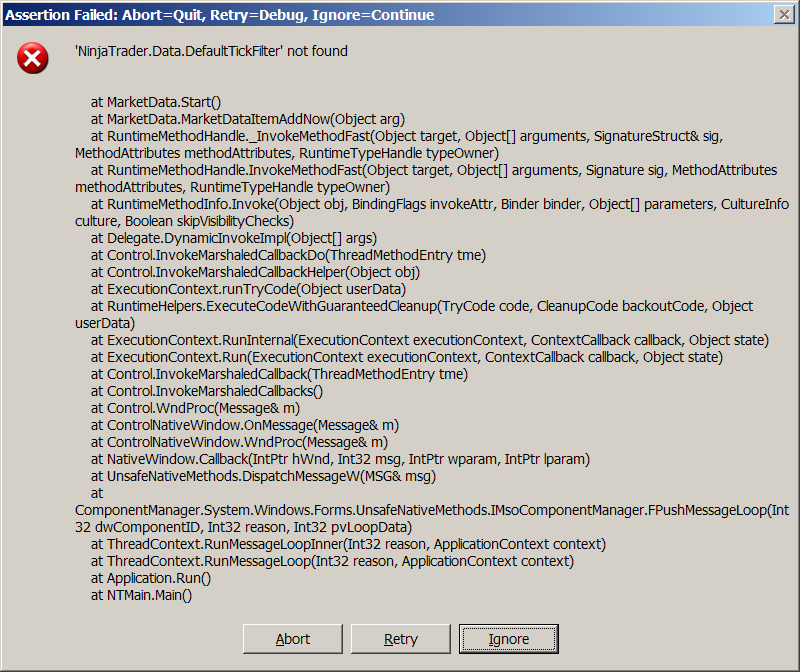Image resolution: width=800 pixels, height=672 pixels.
Task: Click 'at ExecutionContext.runTryCode(Object userData)' line
Action: [x=248, y=289]
